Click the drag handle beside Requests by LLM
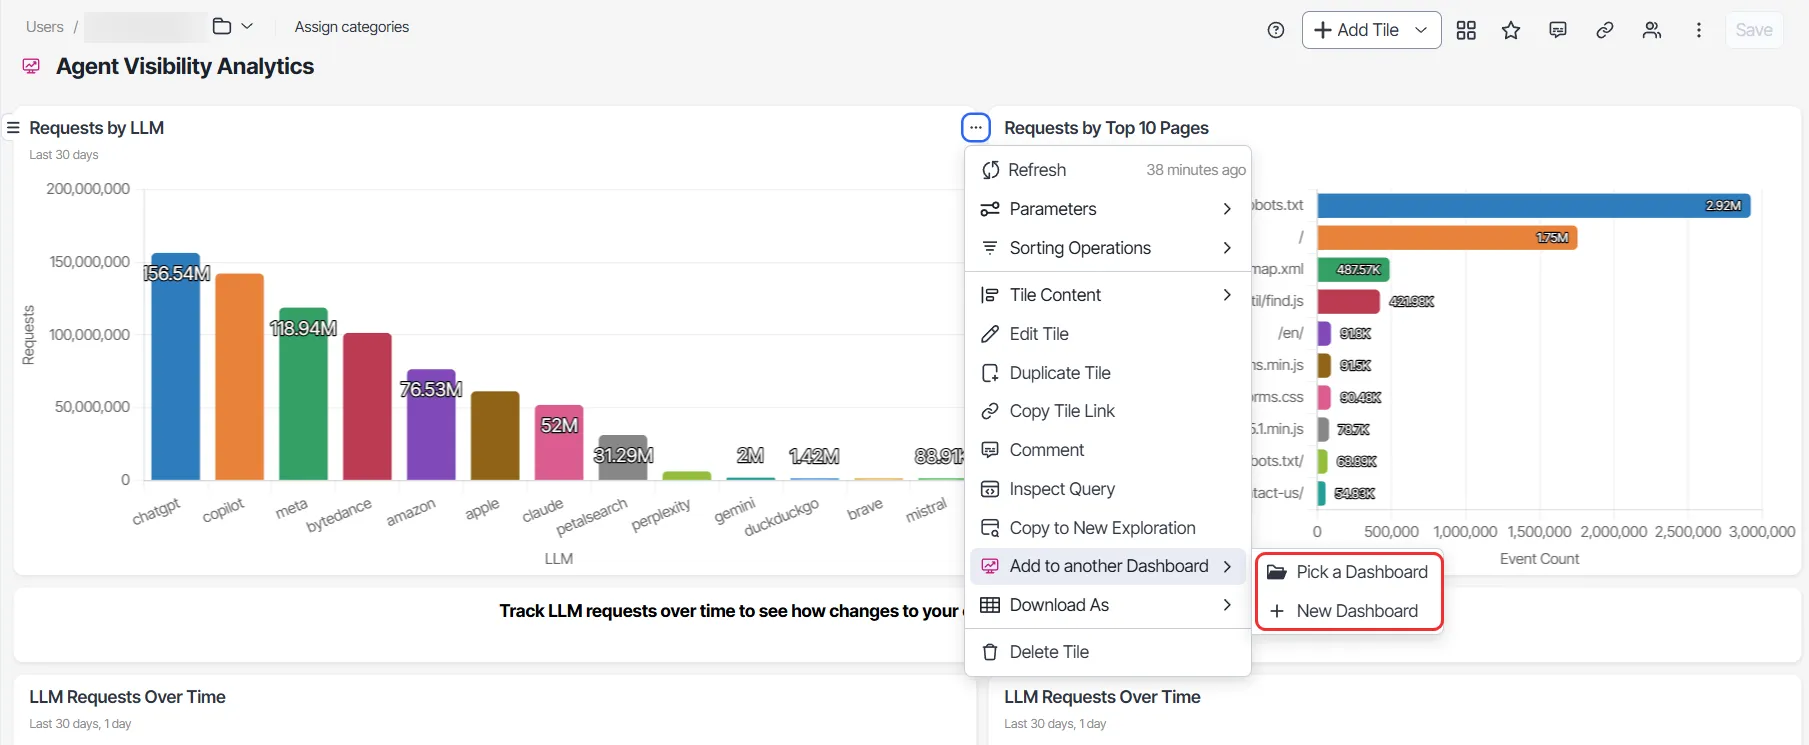 click(13, 128)
